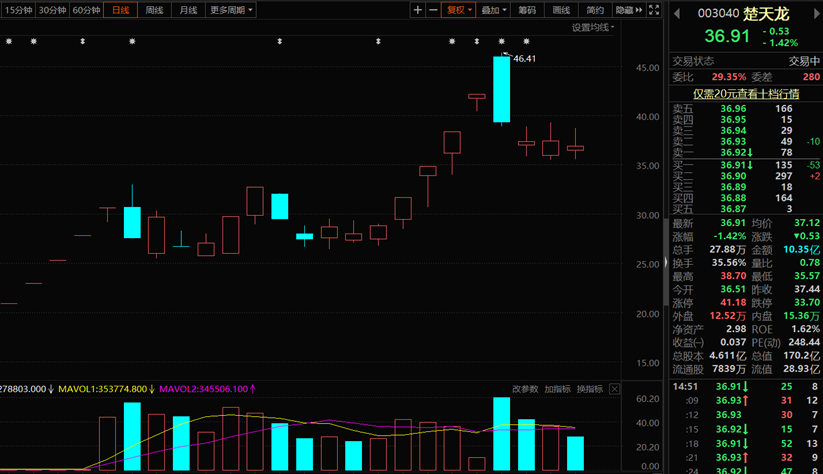Viewport: 823px width, 474px height.
Task: Click the 换手 35.56% value
Action: click(x=729, y=263)
